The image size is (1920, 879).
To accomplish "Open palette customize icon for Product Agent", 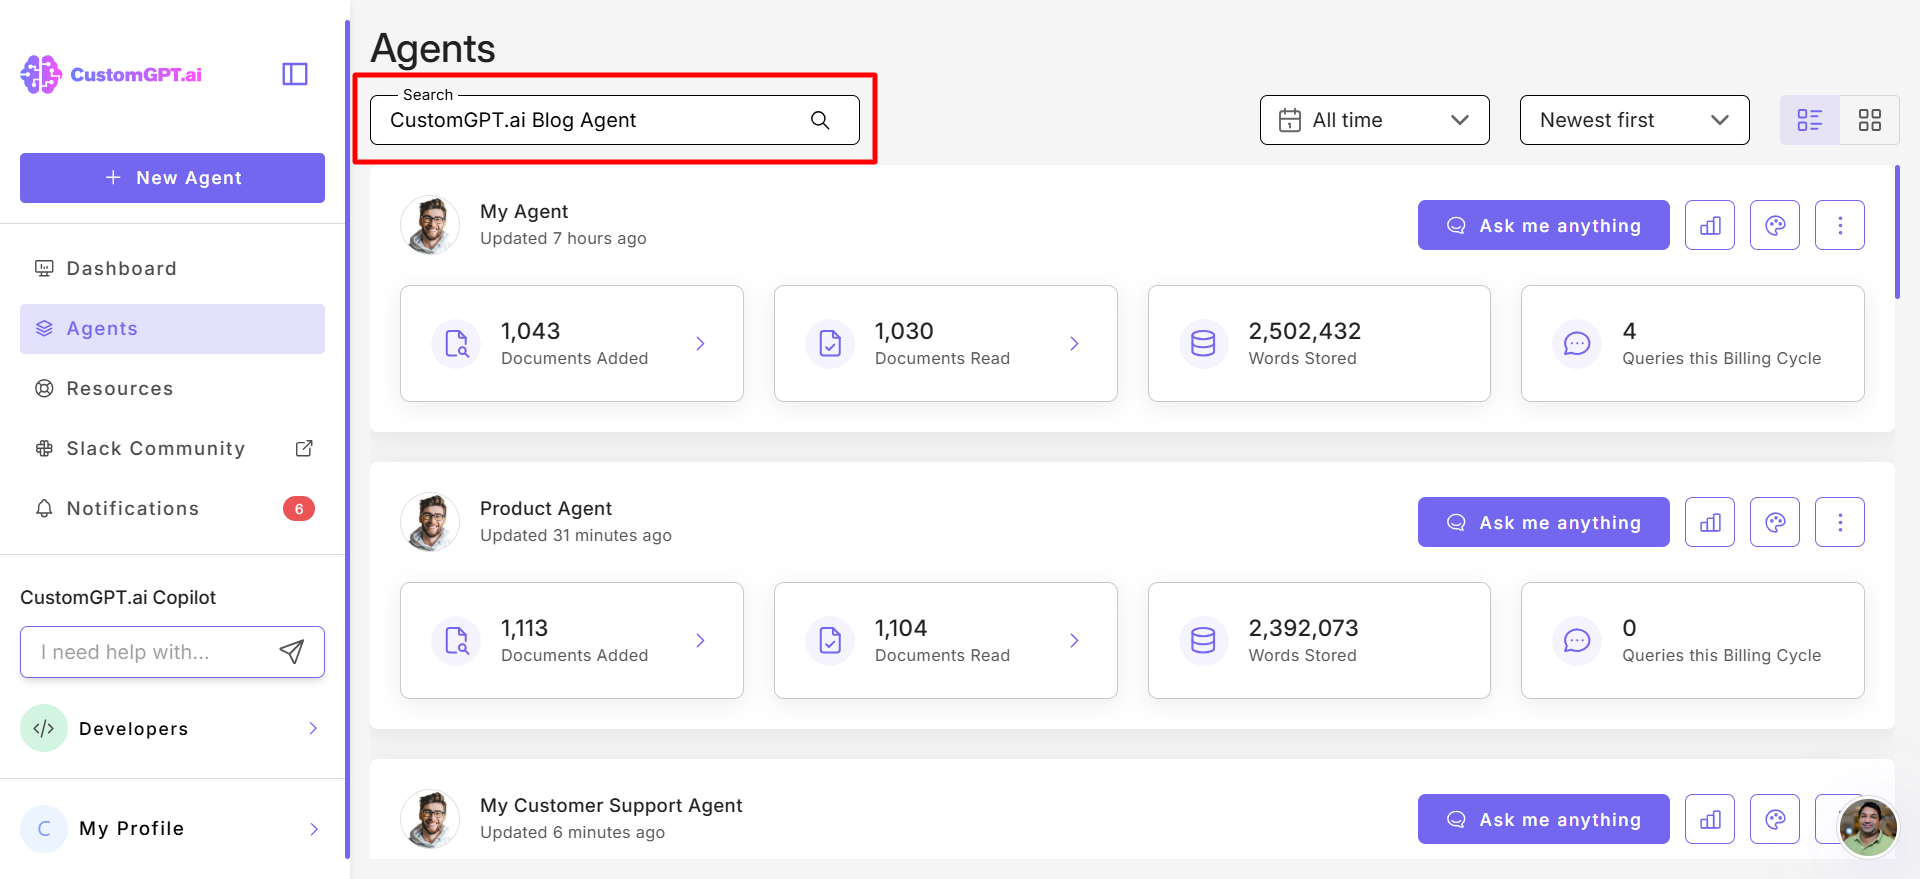I will 1775,522.
